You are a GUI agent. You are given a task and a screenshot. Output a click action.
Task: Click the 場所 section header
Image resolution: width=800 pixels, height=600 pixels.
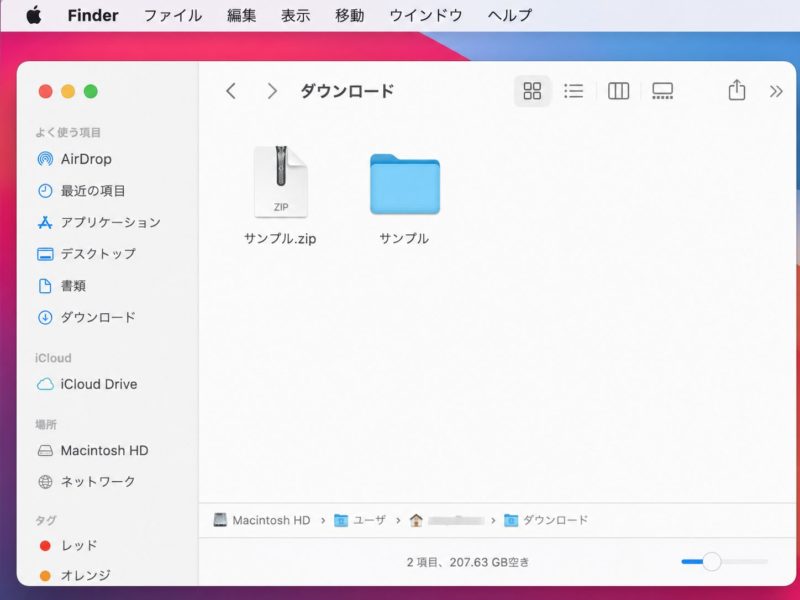click(x=46, y=424)
